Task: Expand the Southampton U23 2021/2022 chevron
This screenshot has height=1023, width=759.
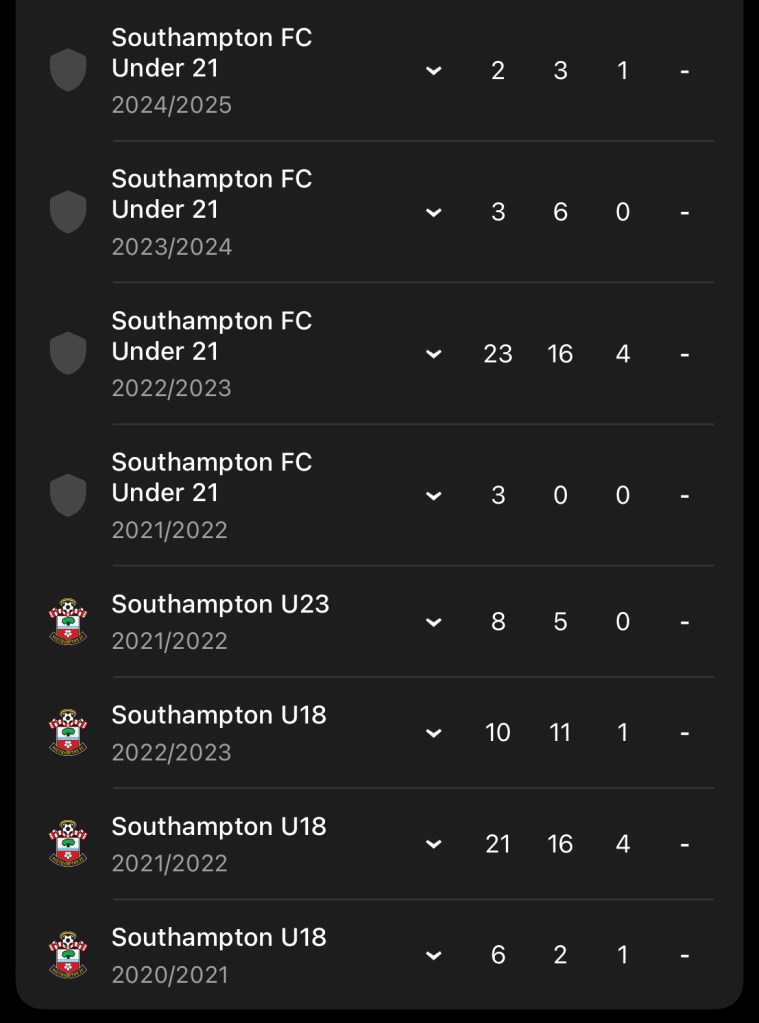Action: click(433, 622)
